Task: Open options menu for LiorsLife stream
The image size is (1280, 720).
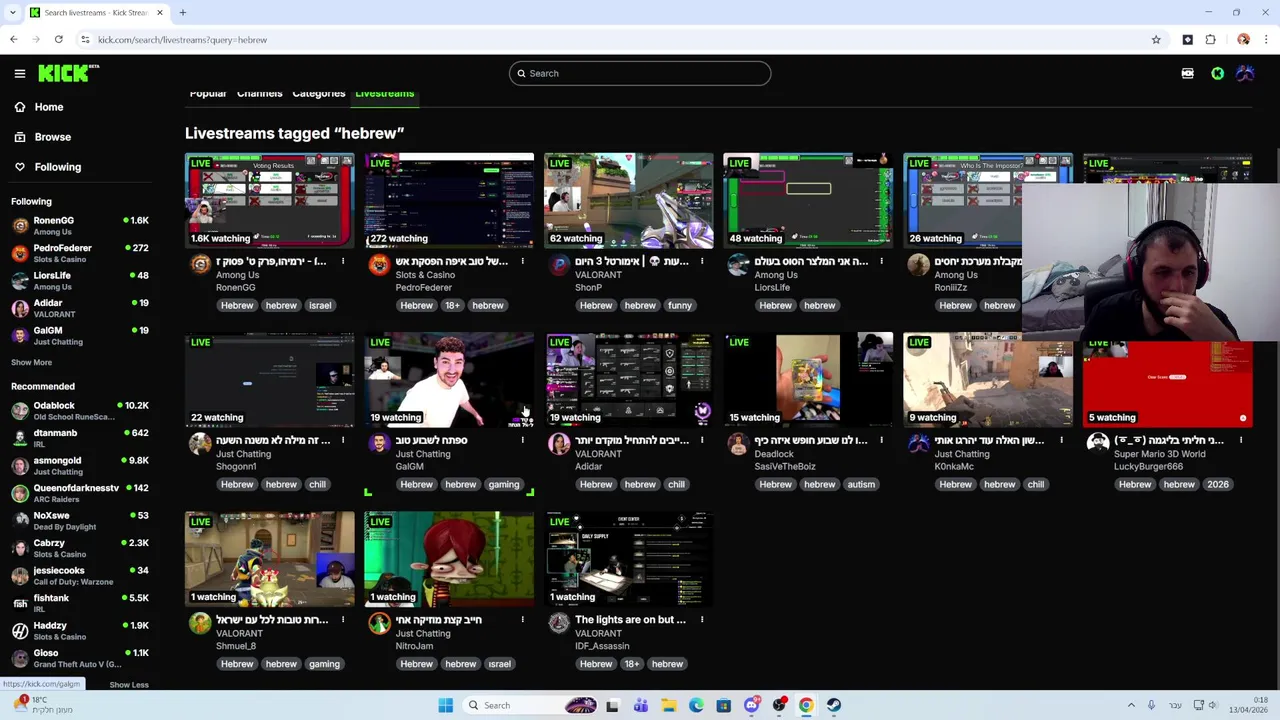Action: [881, 262]
